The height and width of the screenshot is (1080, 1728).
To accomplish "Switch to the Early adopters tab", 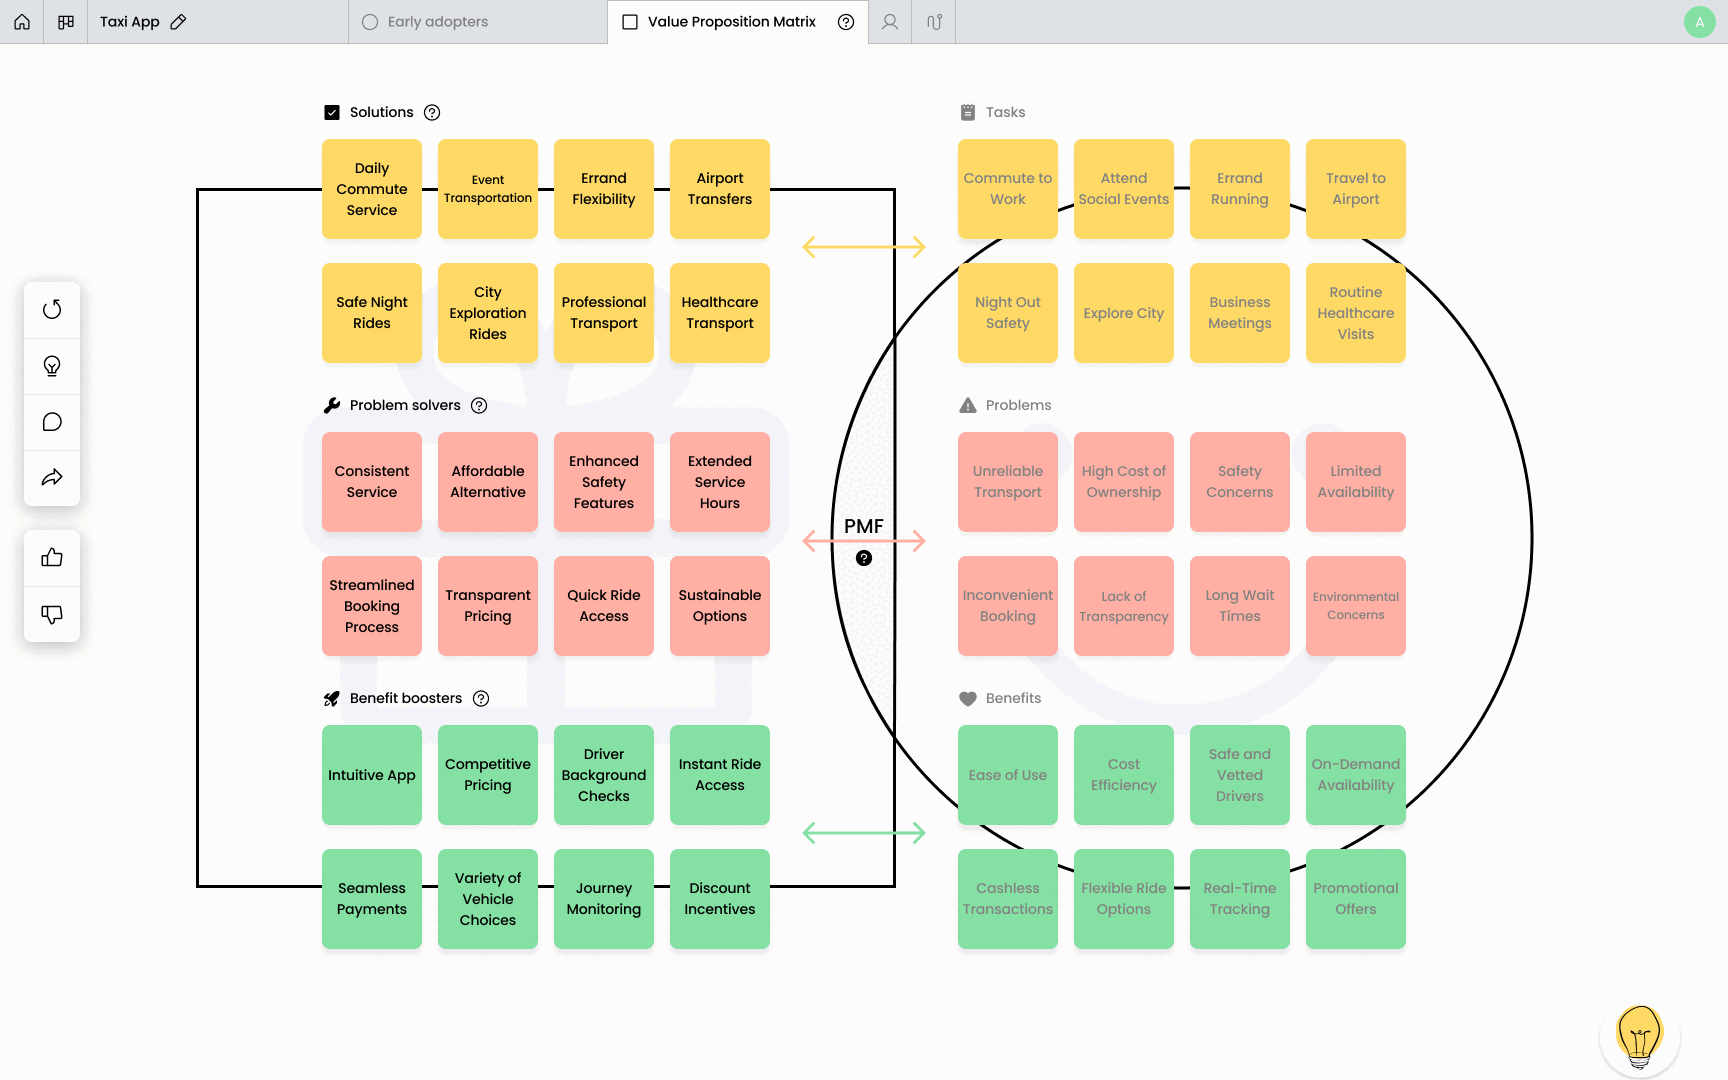I will 437,22.
